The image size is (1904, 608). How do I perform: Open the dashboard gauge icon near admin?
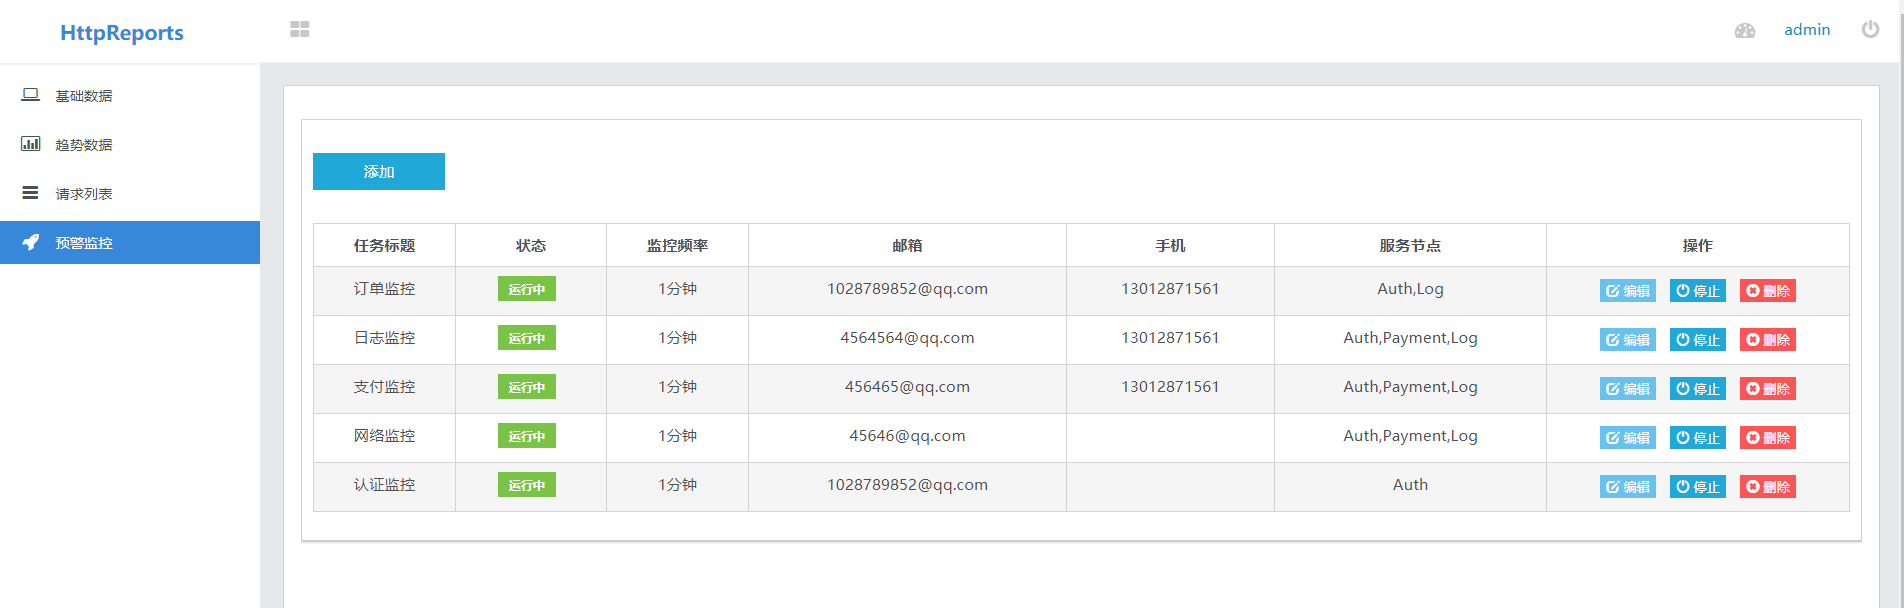[1745, 31]
